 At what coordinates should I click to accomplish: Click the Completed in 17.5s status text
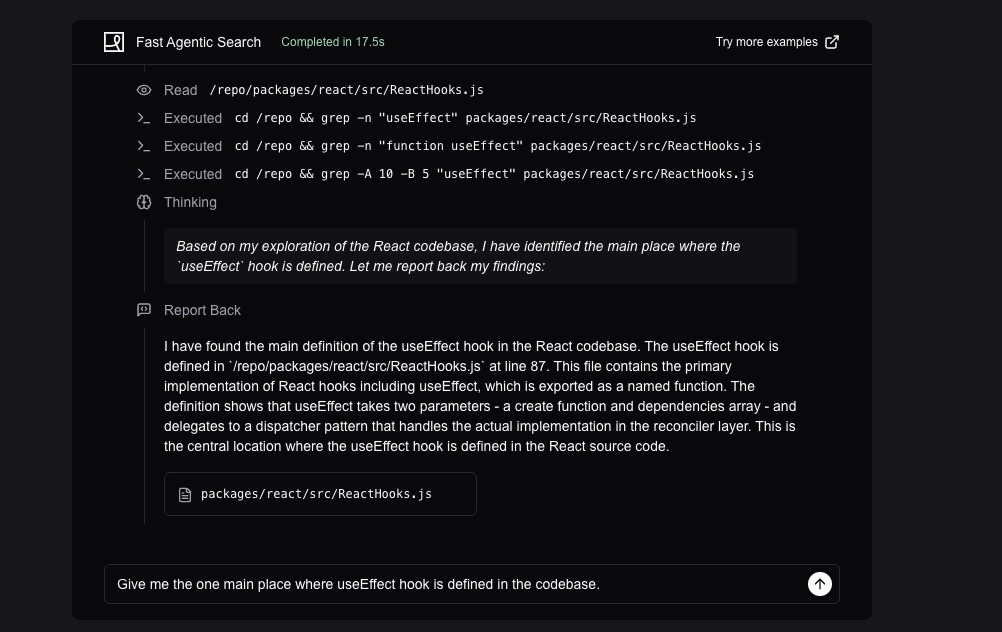(x=333, y=42)
